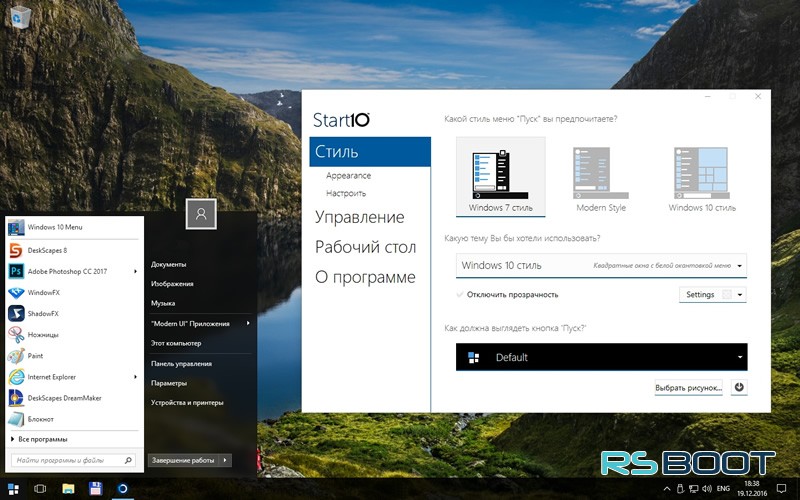Open Task View on the taskbar

(x=40, y=489)
